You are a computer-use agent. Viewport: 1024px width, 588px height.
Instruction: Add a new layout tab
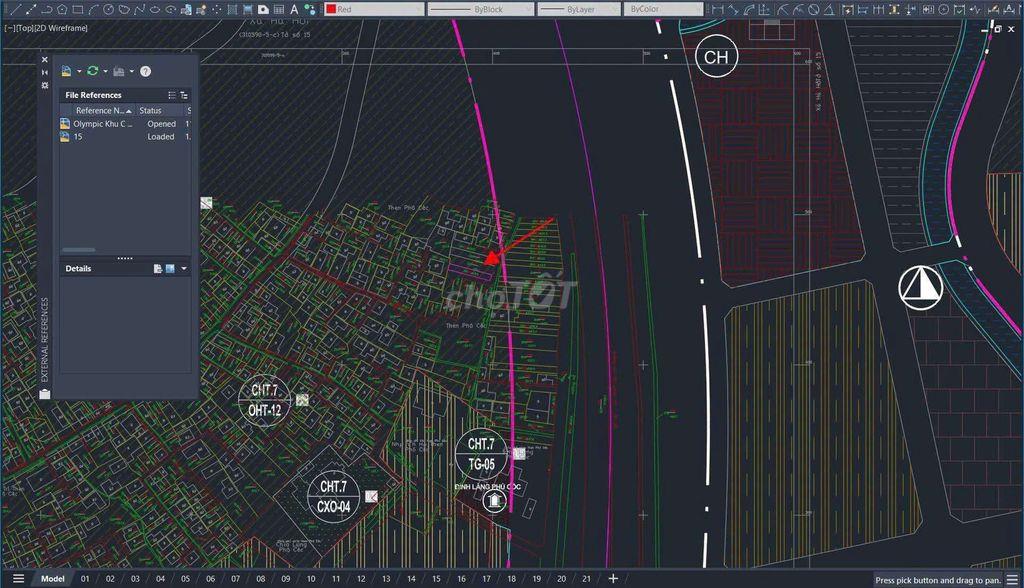pyautogui.click(x=613, y=579)
